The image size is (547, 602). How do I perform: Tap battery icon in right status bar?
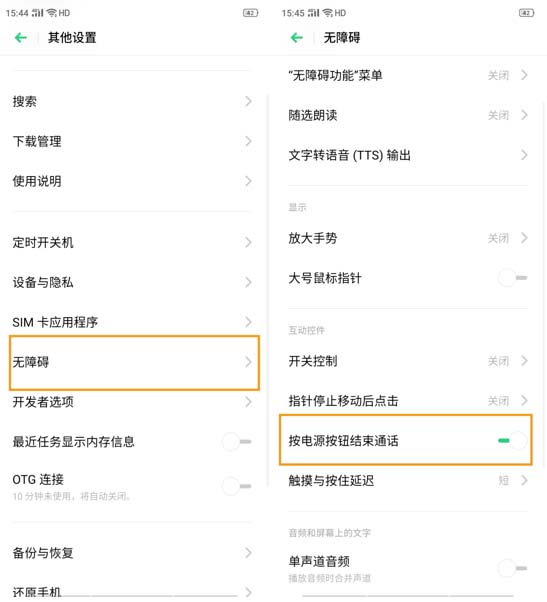pos(526,13)
